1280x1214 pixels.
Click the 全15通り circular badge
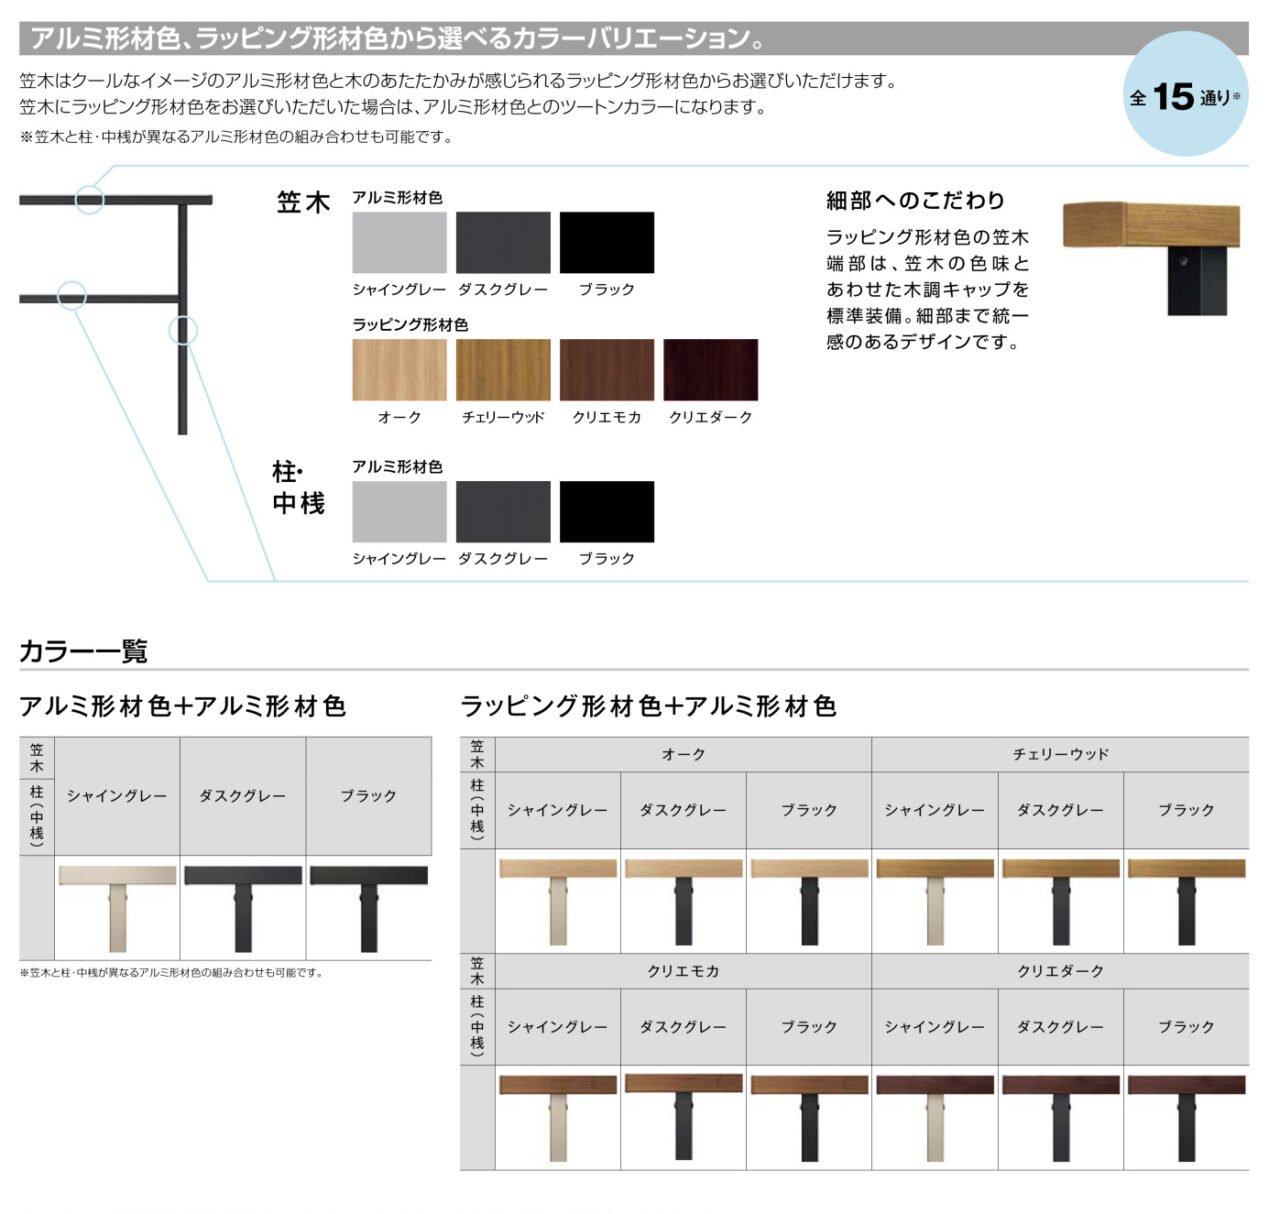click(x=1185, y=96)
